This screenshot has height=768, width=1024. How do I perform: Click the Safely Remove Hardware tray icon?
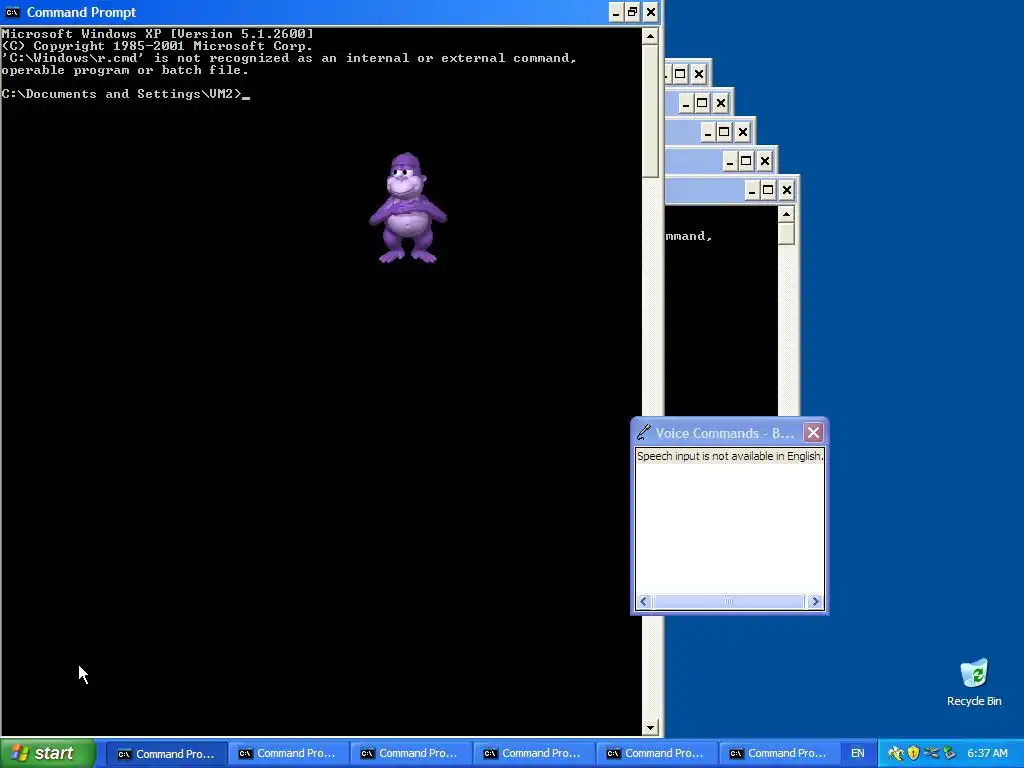(x=949, y=753)
